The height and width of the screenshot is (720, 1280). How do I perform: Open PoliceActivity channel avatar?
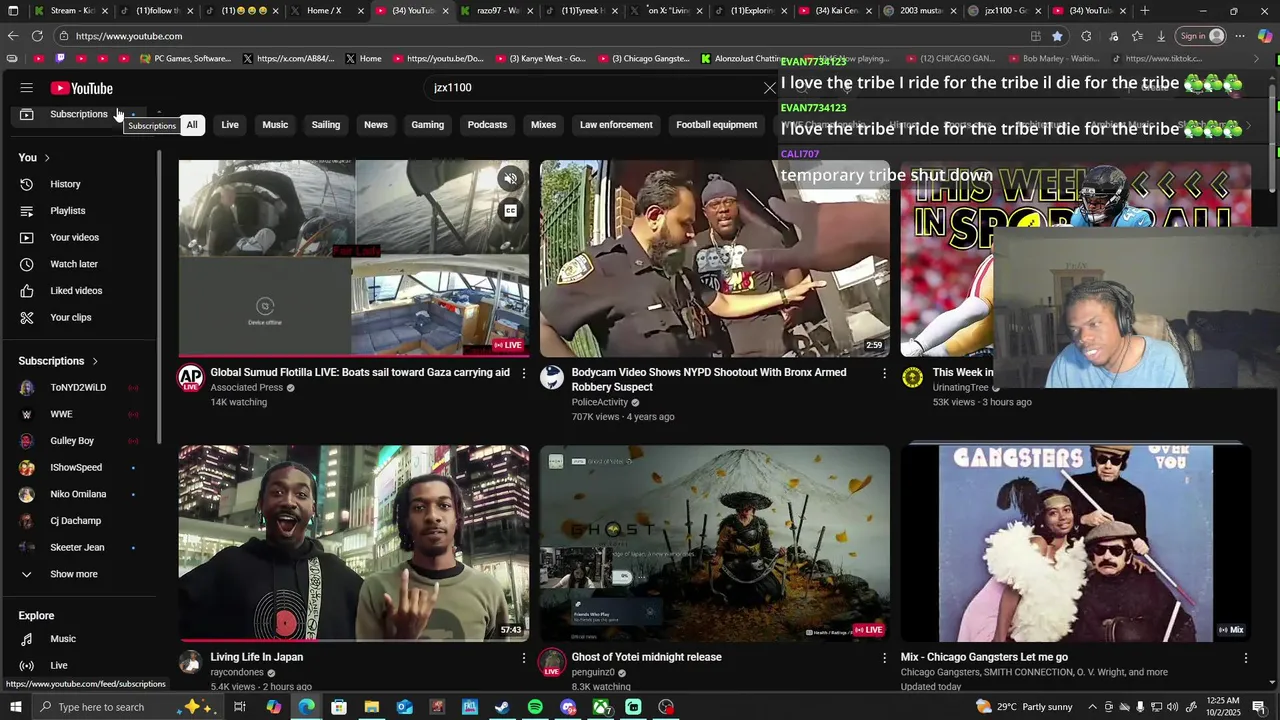pyautogui.click(x=552, y=378)
